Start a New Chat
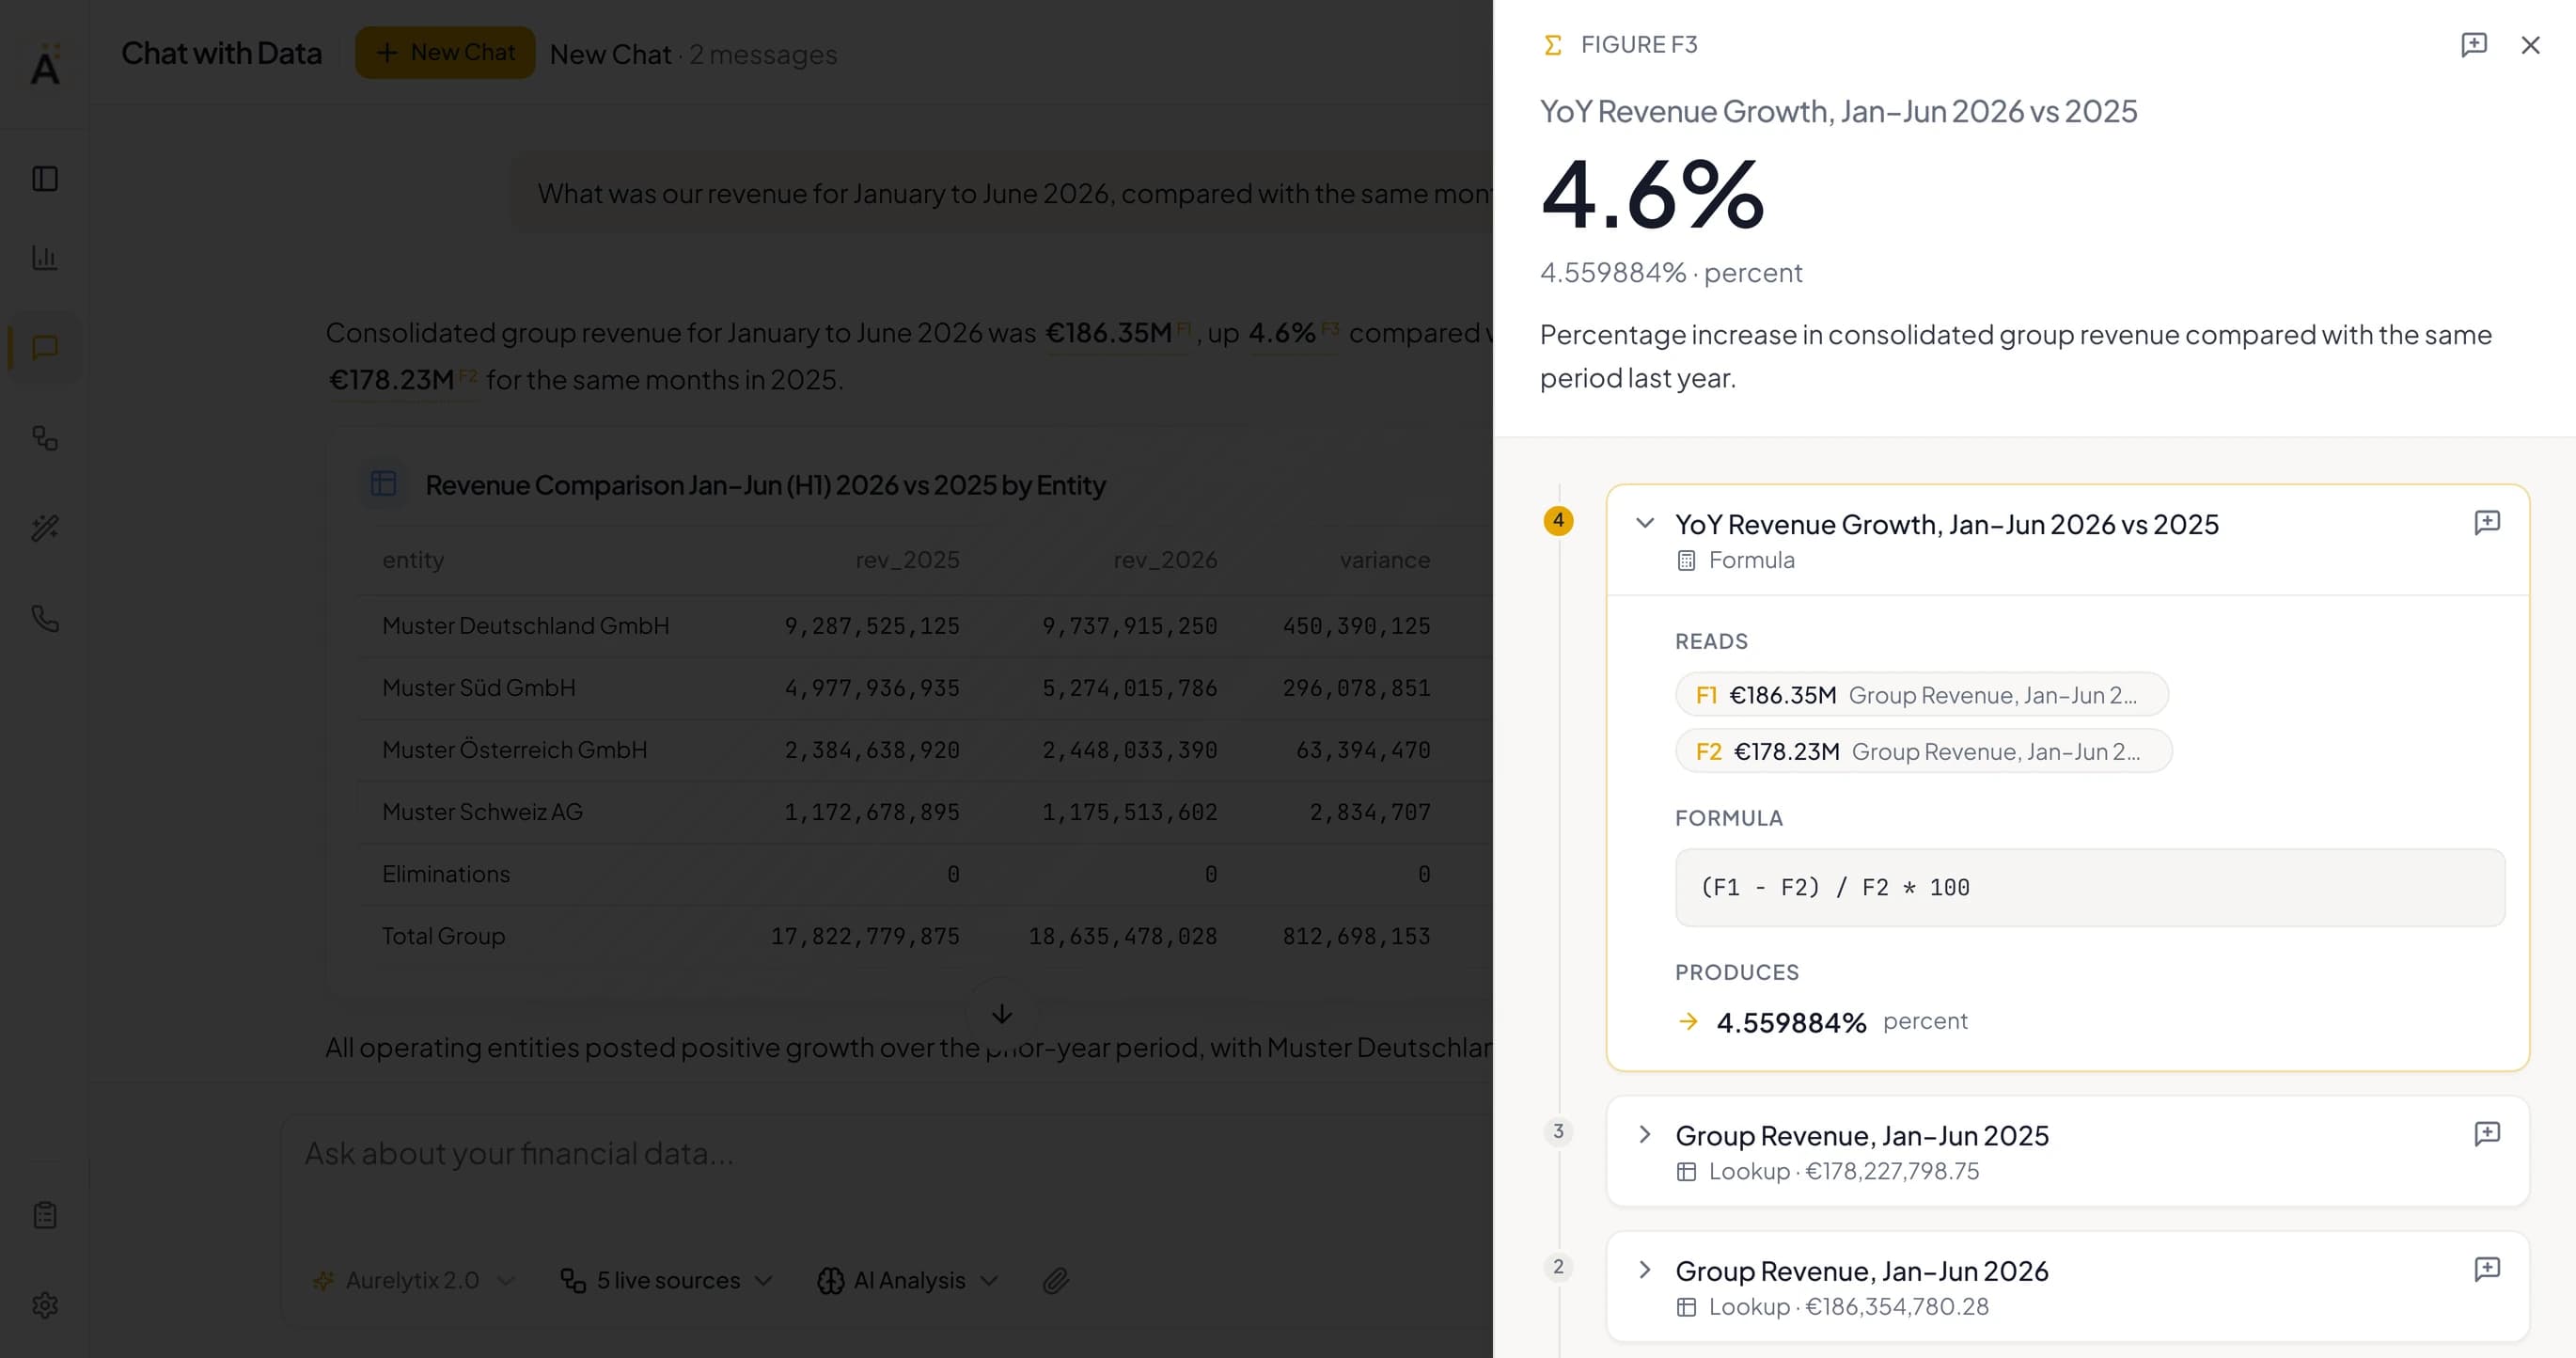 click(x=445, y=52)
